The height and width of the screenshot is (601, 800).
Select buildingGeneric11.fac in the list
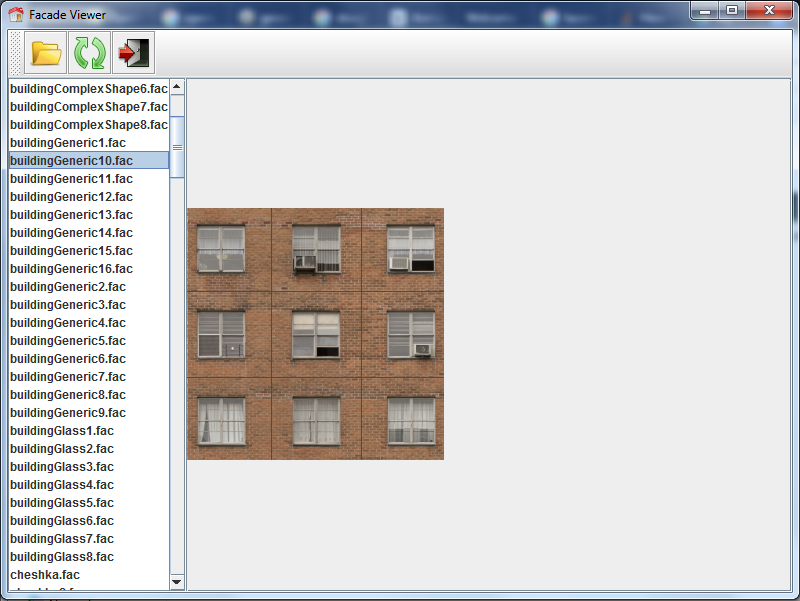[89, 179]
